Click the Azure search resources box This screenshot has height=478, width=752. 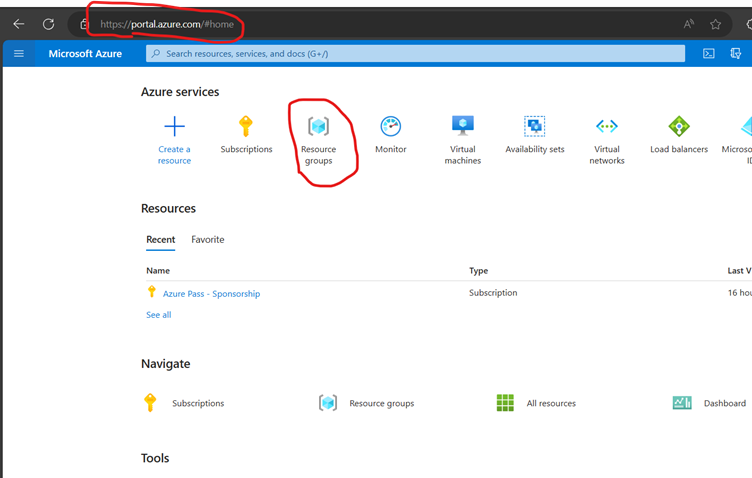[415, 53]
